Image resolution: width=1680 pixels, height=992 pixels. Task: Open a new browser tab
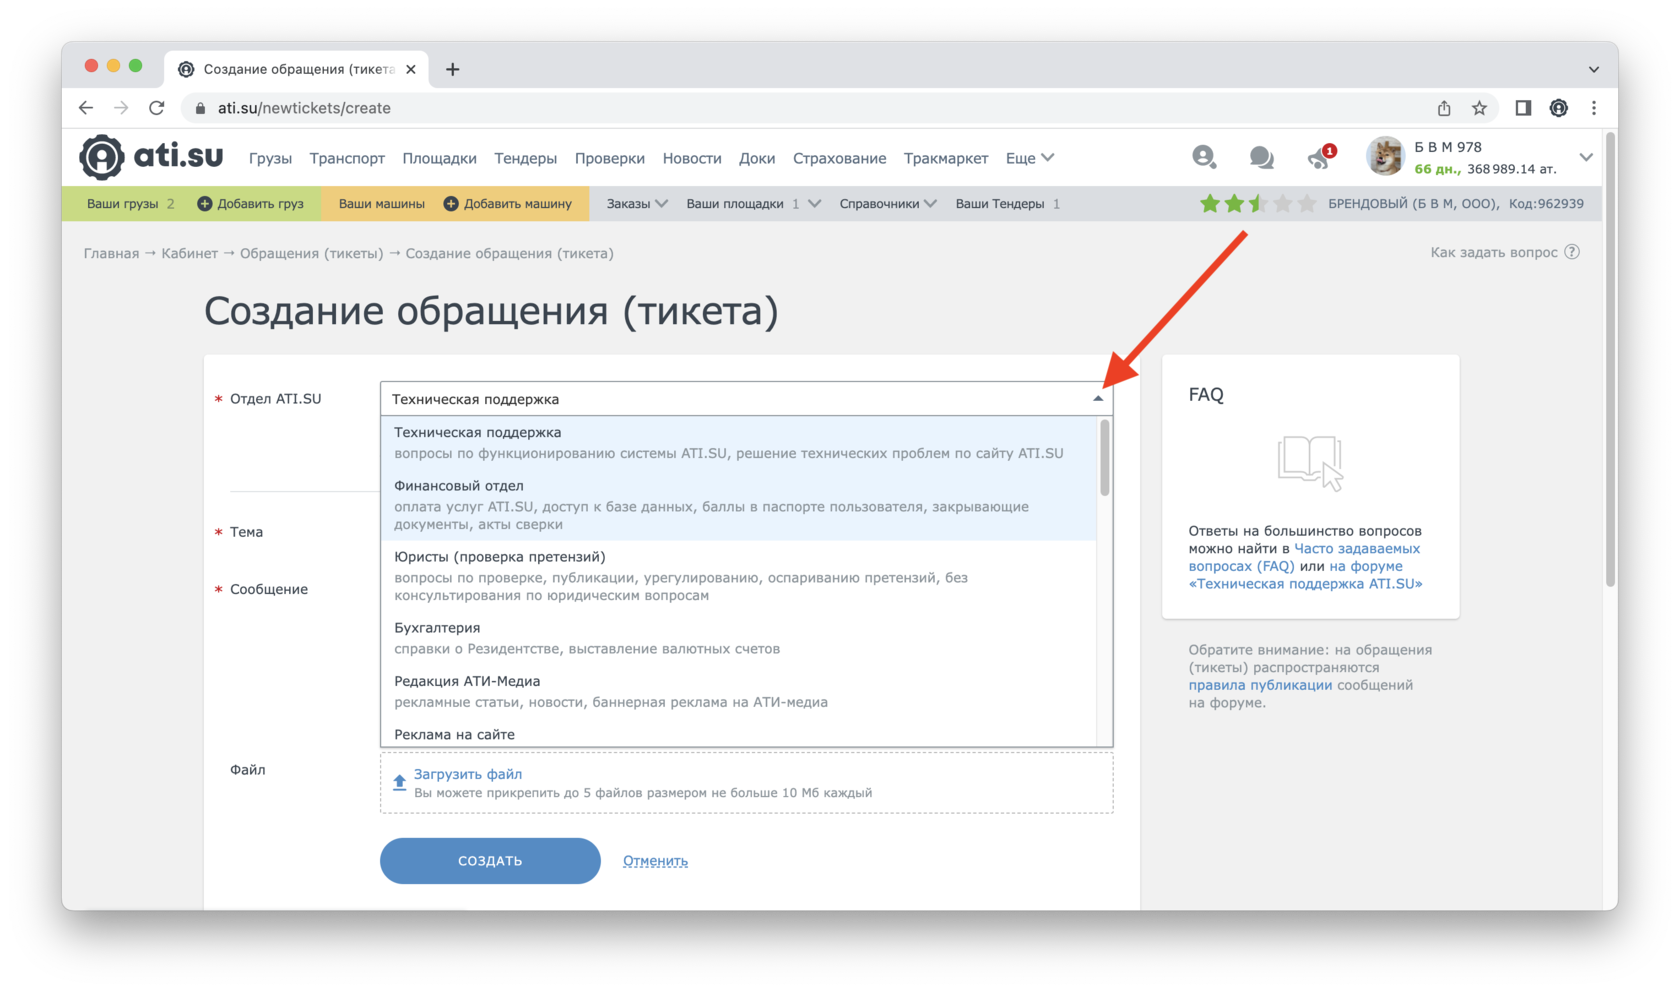coord(452,69)
